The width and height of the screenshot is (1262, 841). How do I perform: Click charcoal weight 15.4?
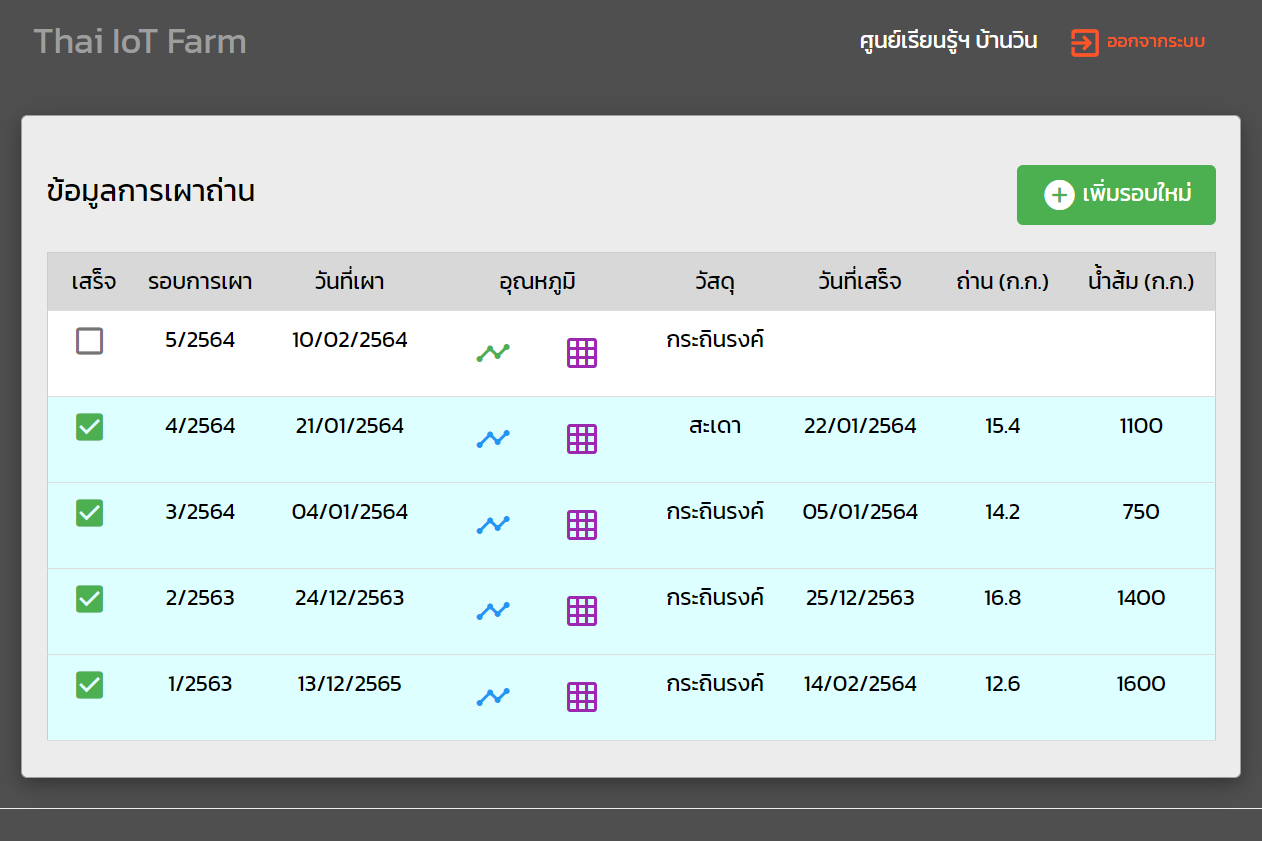(x=1002, y=426)
